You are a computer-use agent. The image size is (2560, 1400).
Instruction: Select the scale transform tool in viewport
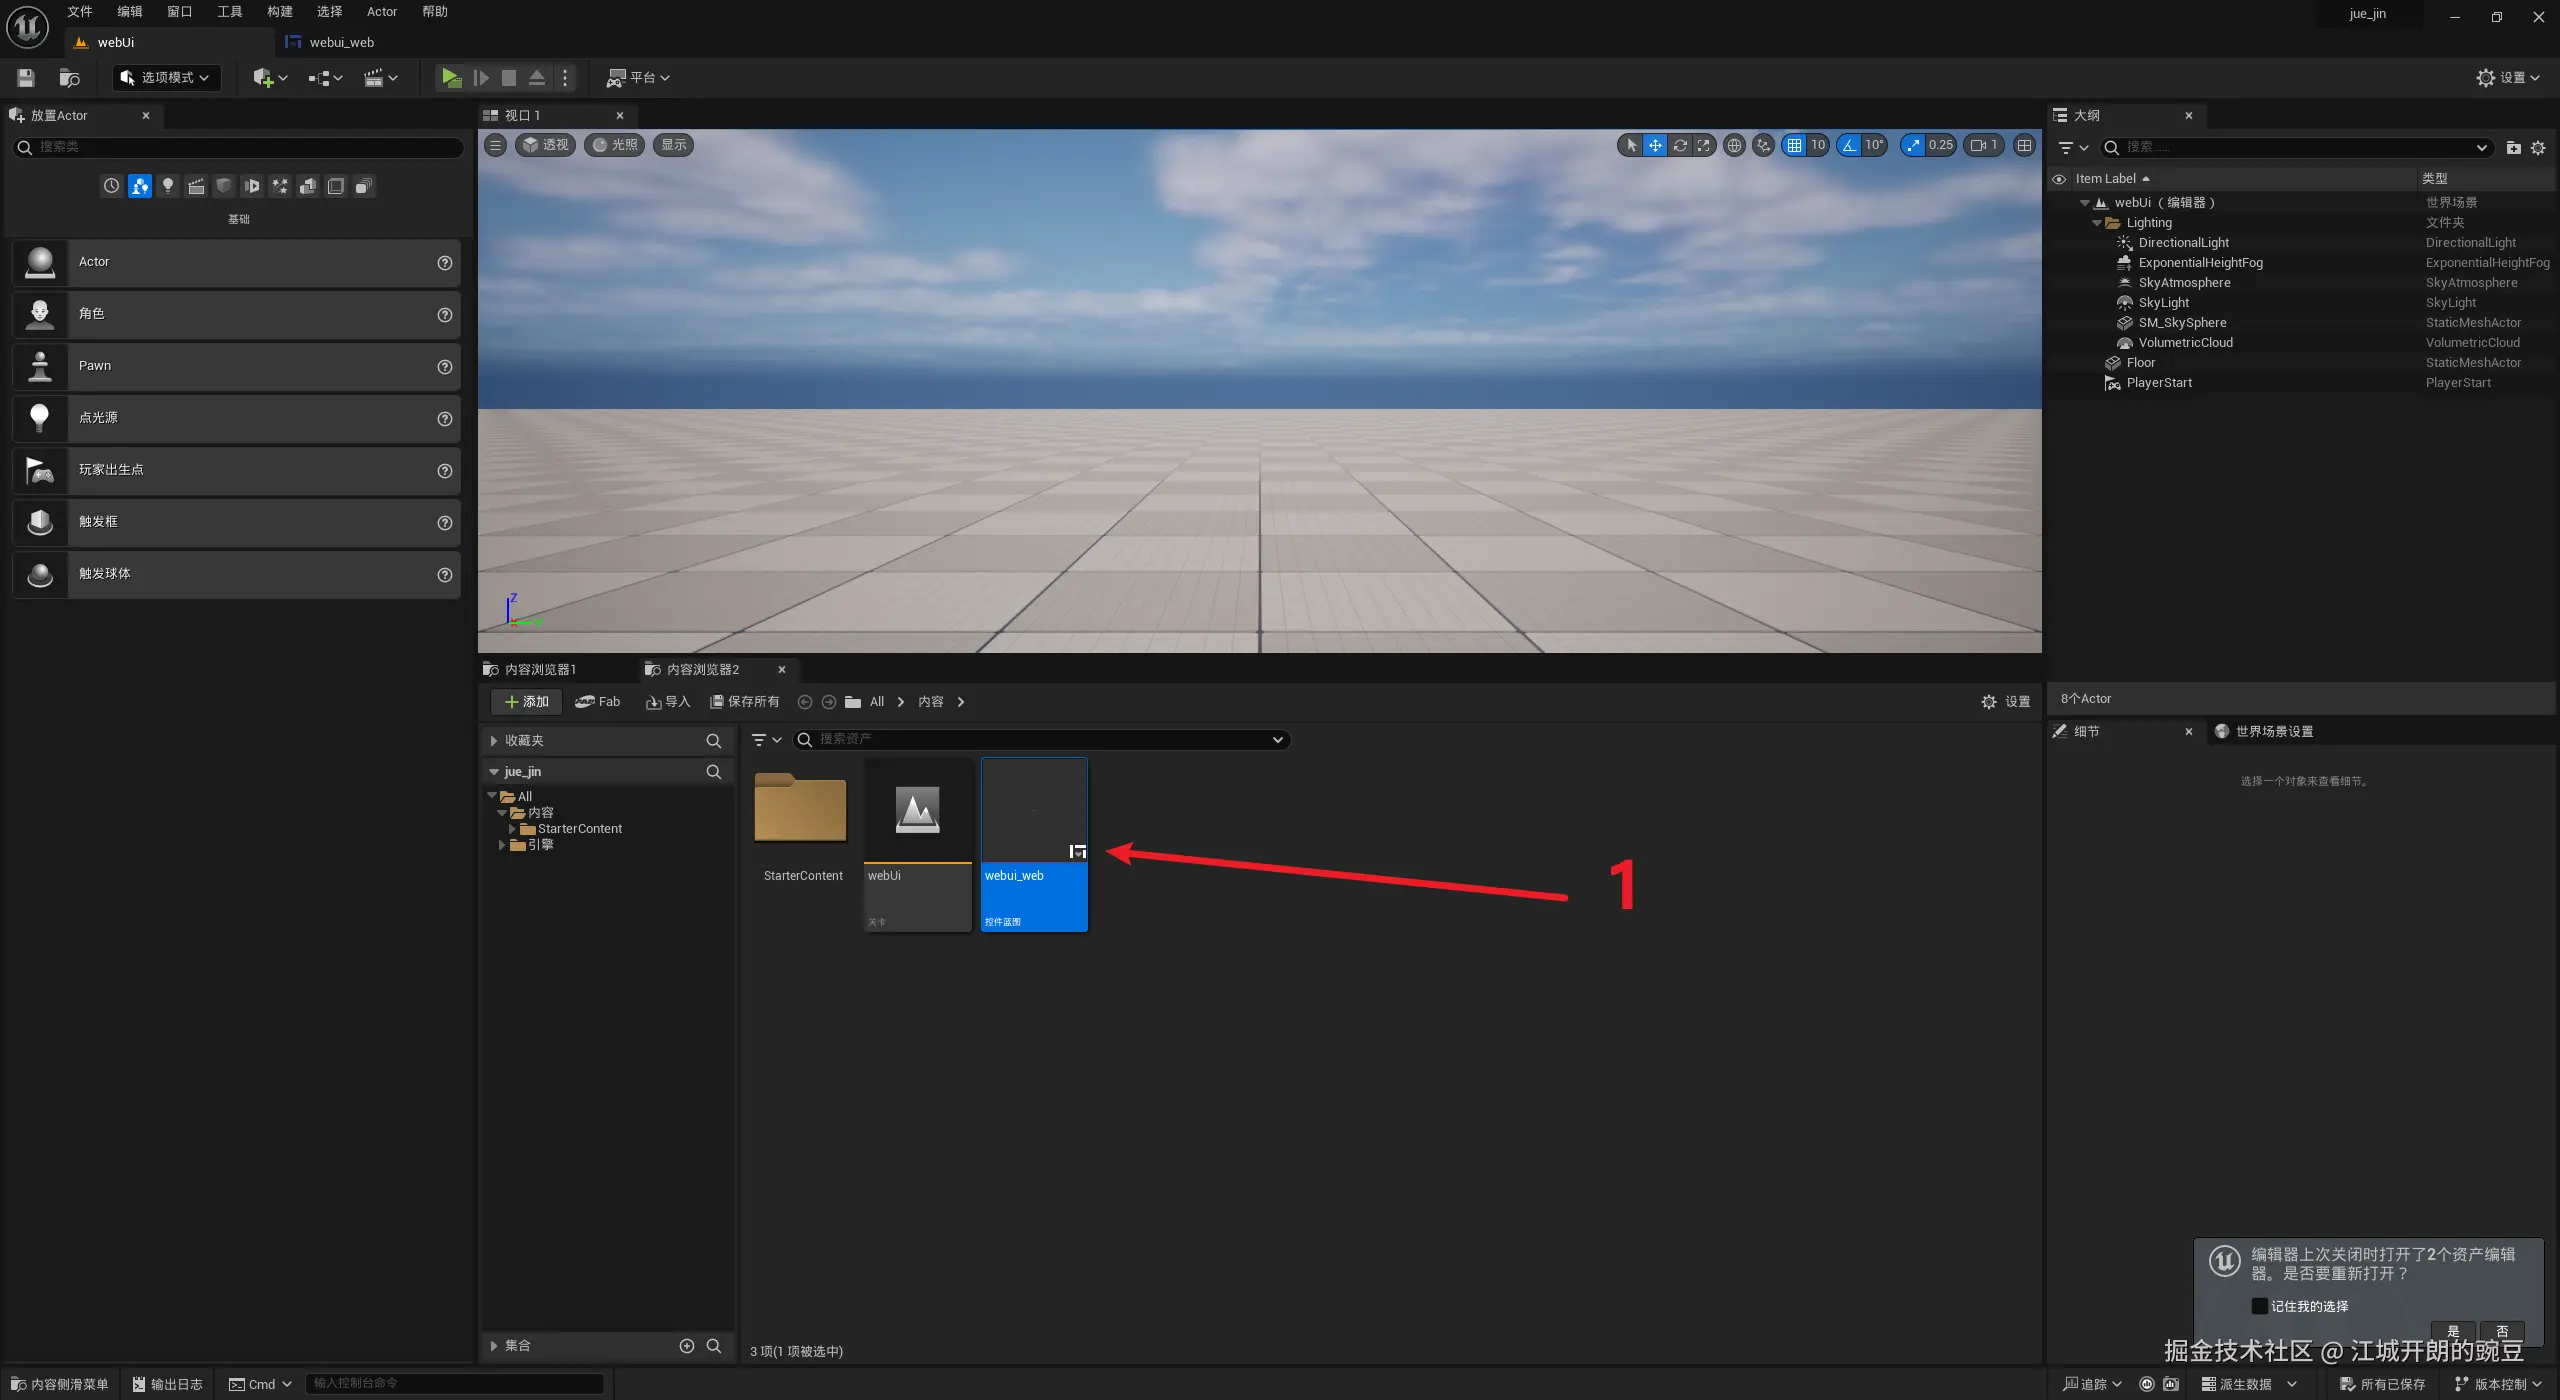click(x=1704, y=145)
